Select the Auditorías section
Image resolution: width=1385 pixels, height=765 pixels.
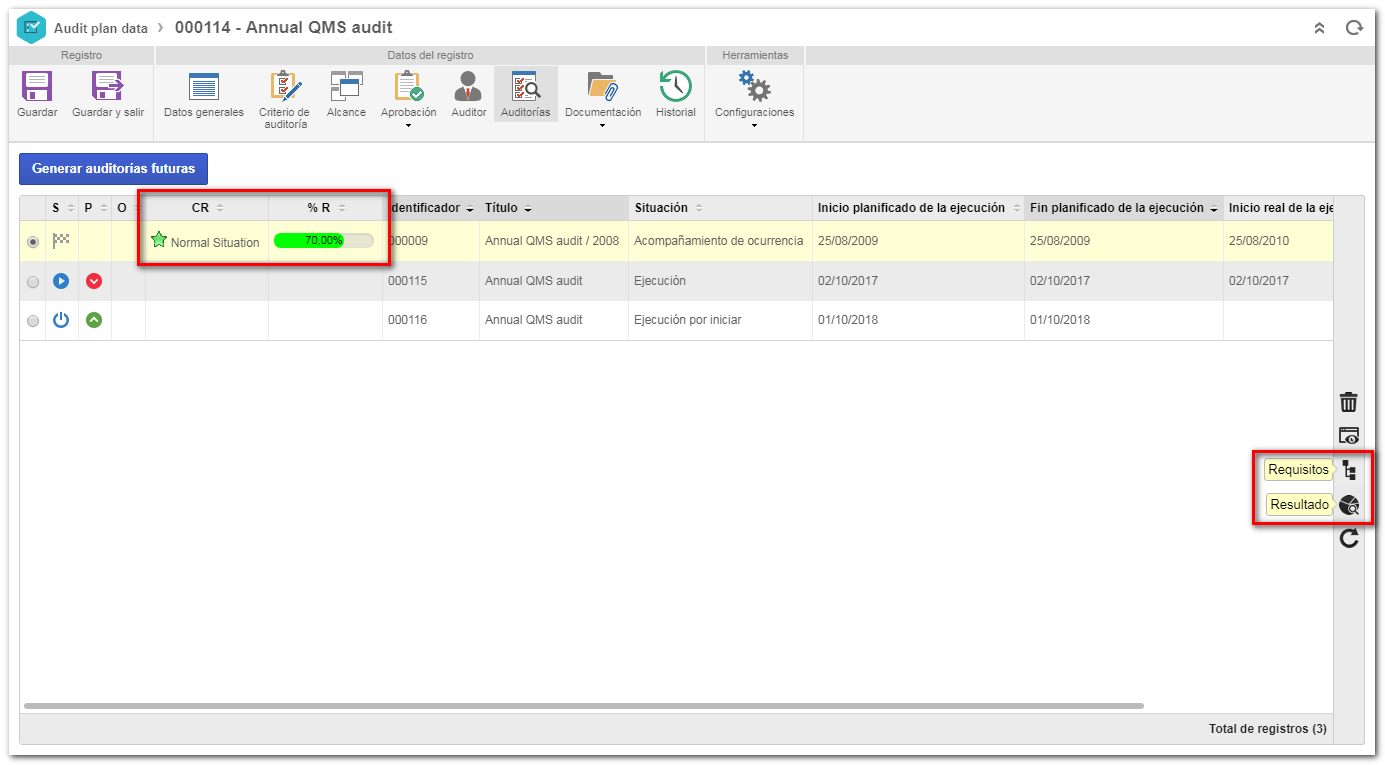tap(526, 95)
